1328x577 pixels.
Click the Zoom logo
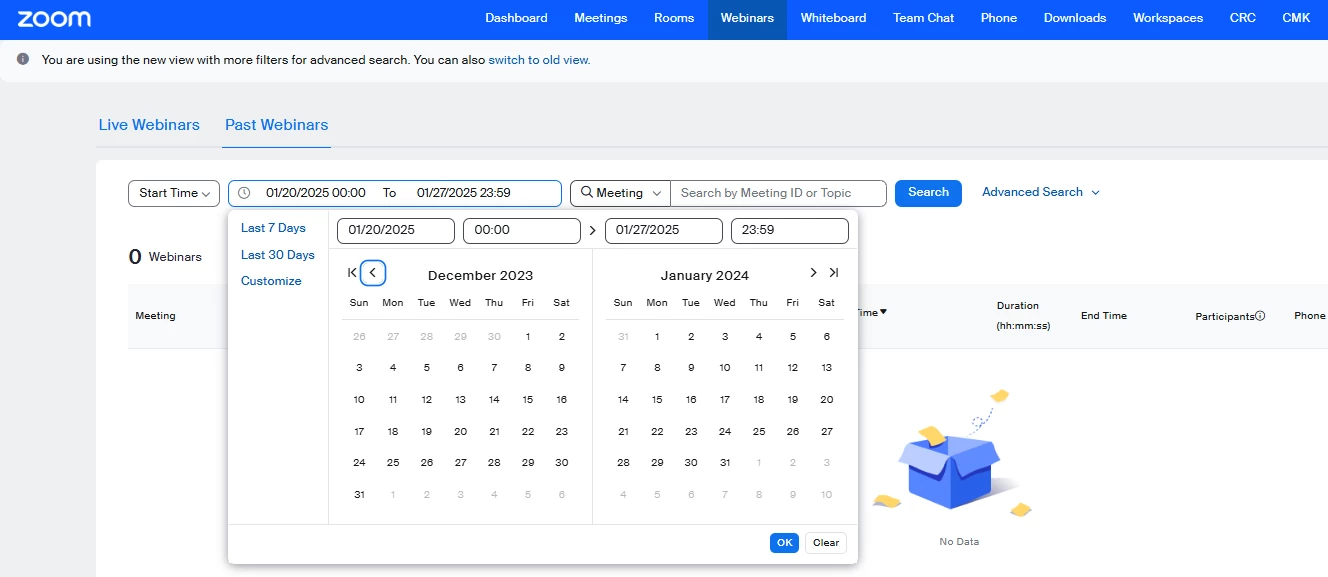pos(54,19)
